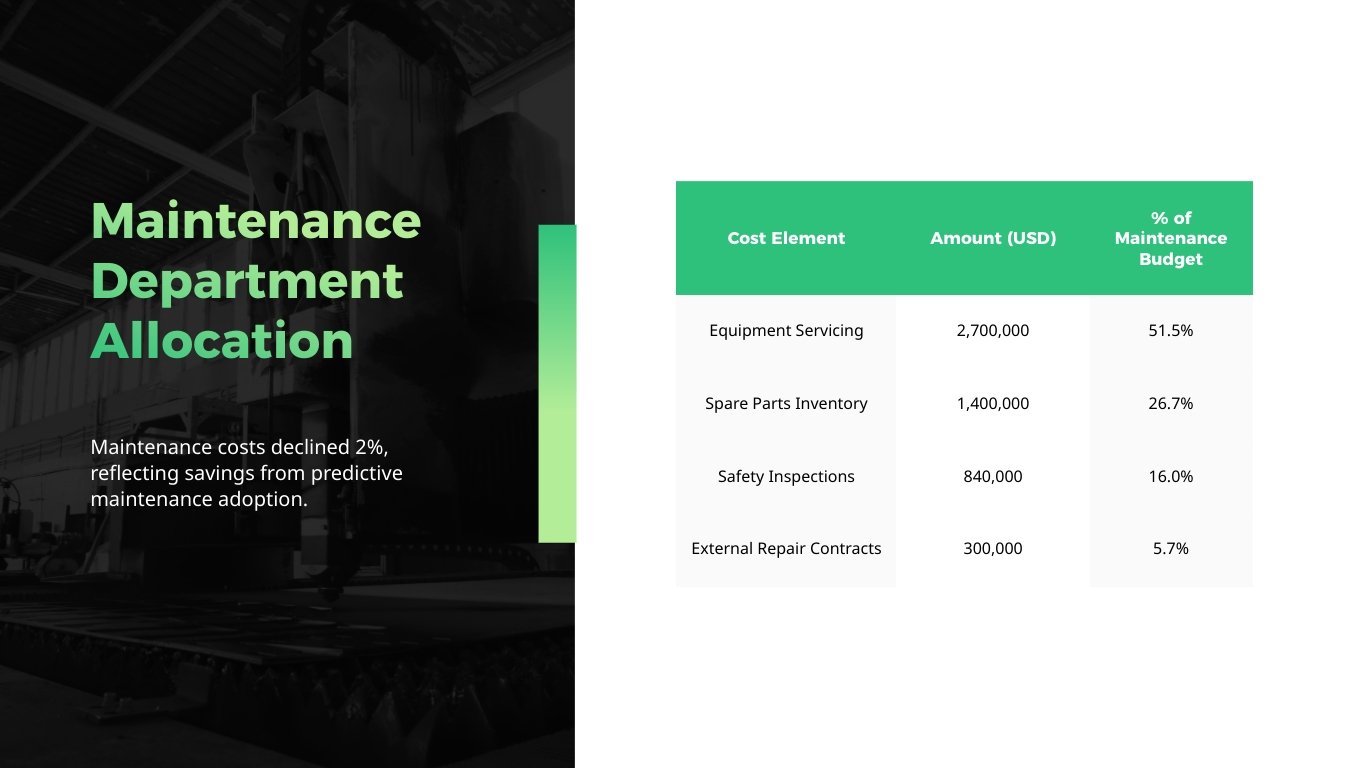
Task: Select the '51.5%' budget percentage
Action: [1170, 330]
